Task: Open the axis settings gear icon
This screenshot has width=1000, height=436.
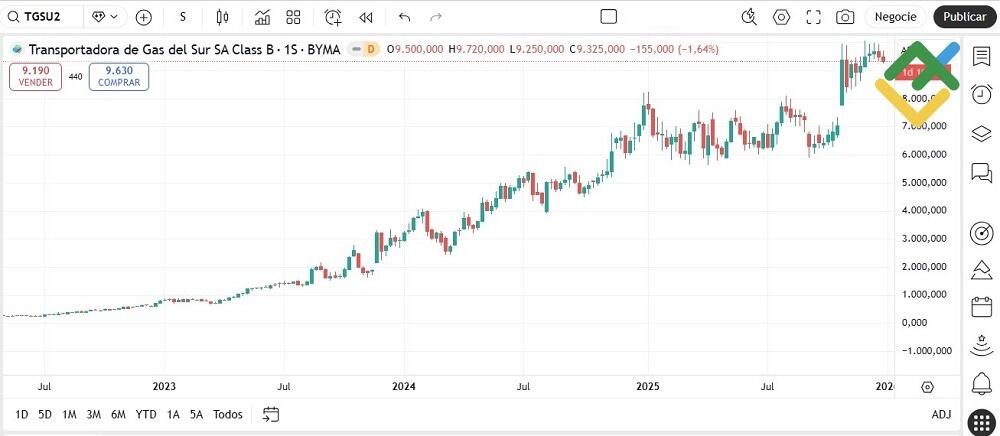Action: [927, 387]
